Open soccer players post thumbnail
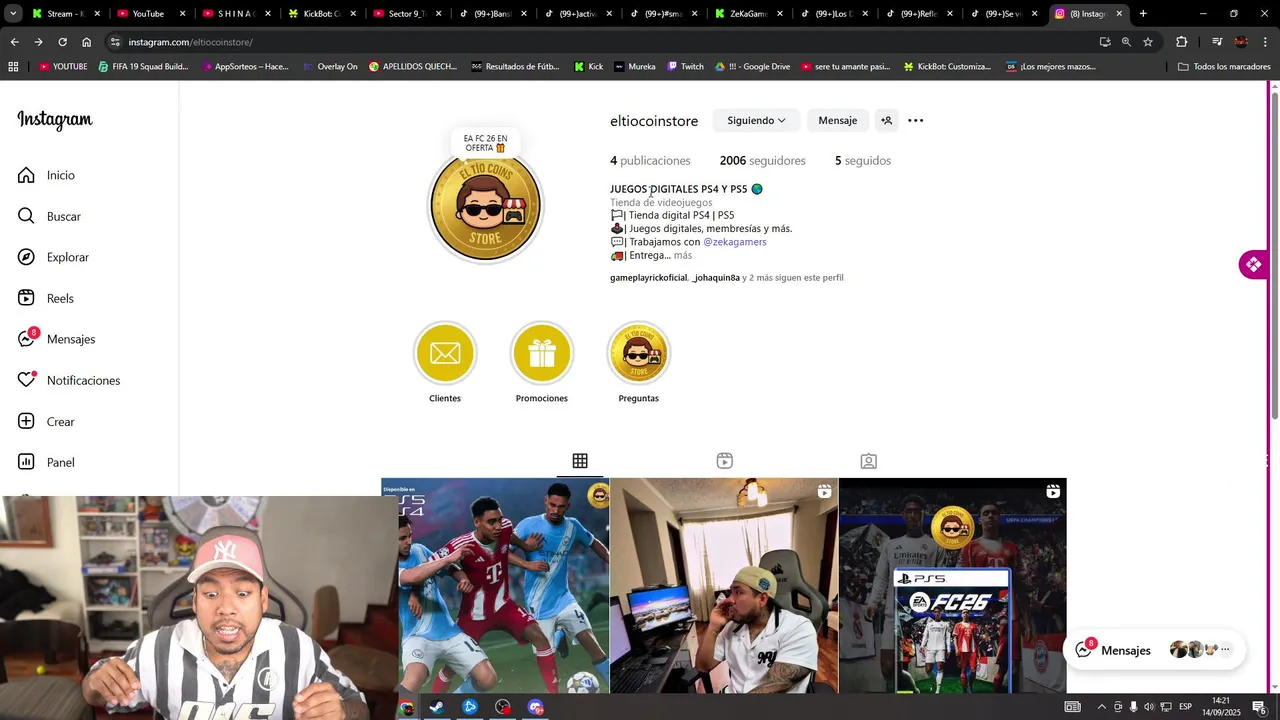This screenshot has height=720, width=1280. click(x=495, y=586)
